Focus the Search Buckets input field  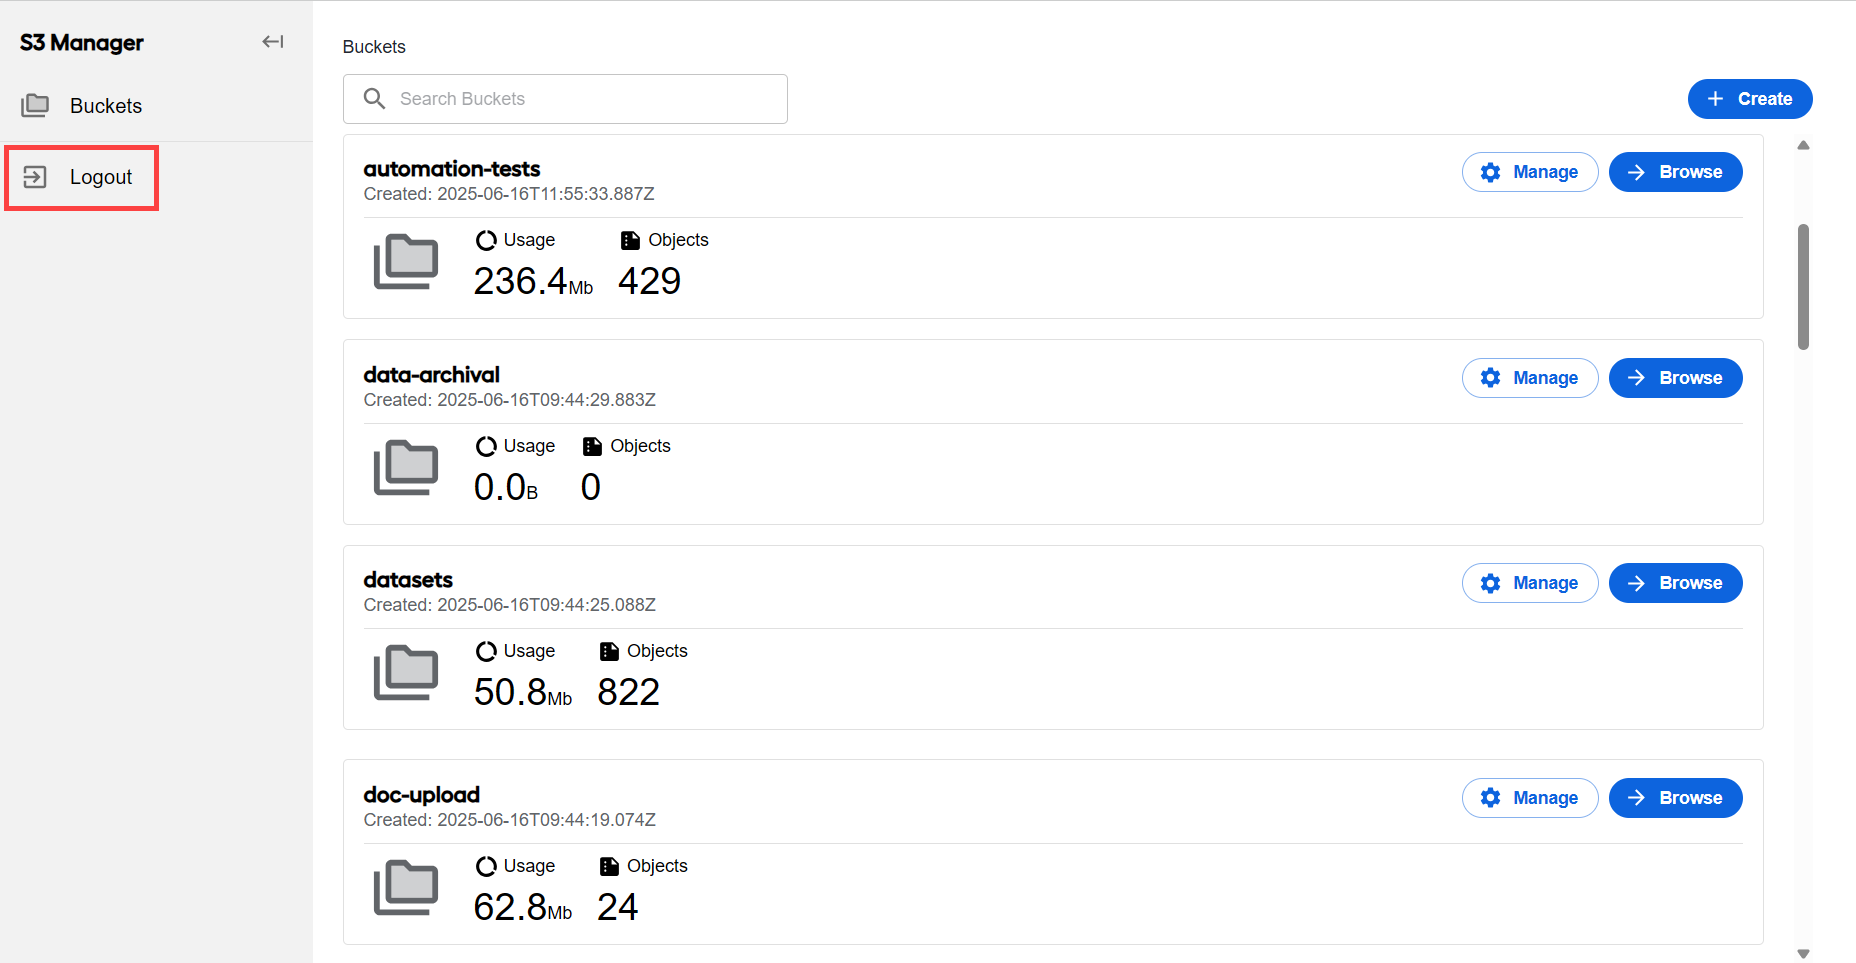pos(565,99)
